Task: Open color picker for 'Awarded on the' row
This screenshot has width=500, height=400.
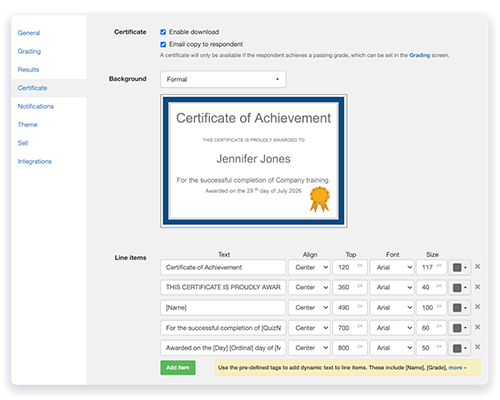Action: [460, 348]
